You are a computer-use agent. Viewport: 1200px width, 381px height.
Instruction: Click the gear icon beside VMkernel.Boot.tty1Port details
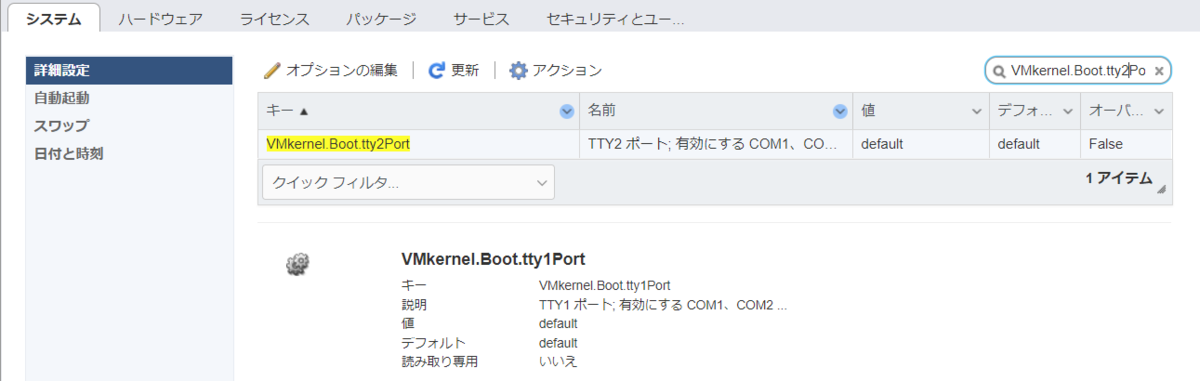click(297, 264)
